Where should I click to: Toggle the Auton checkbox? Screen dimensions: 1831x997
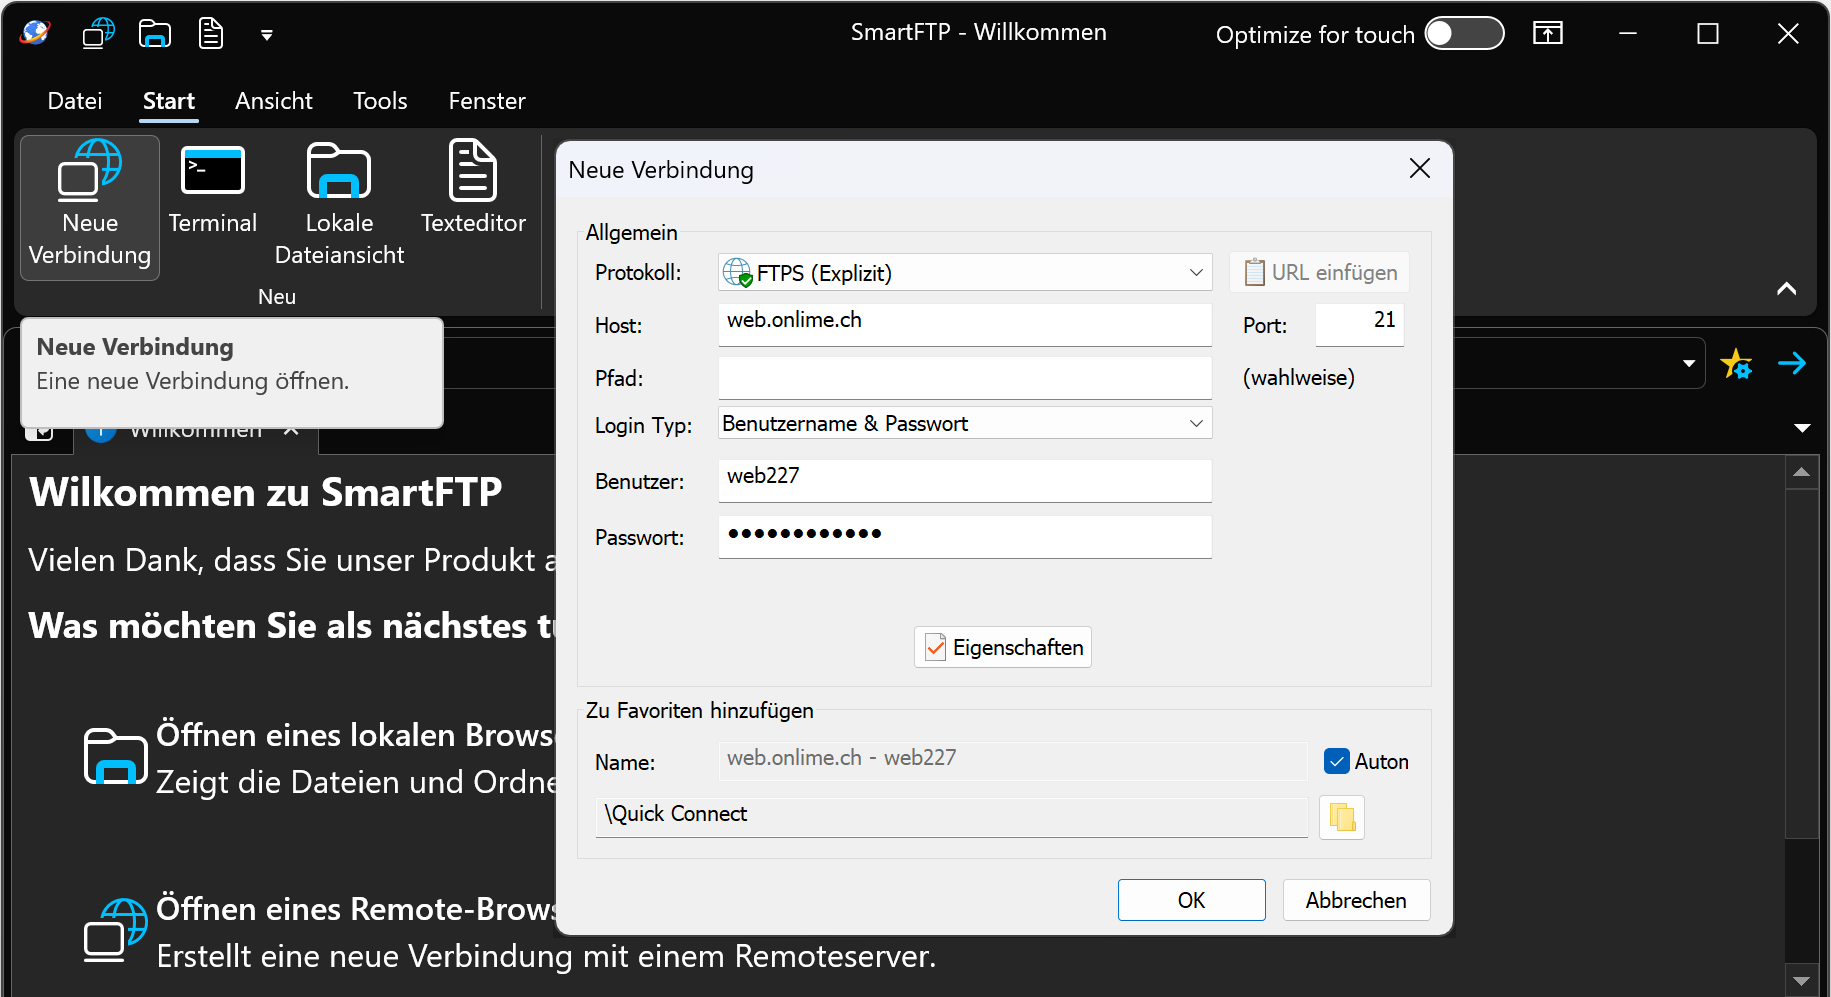[x=1336, y=762]
